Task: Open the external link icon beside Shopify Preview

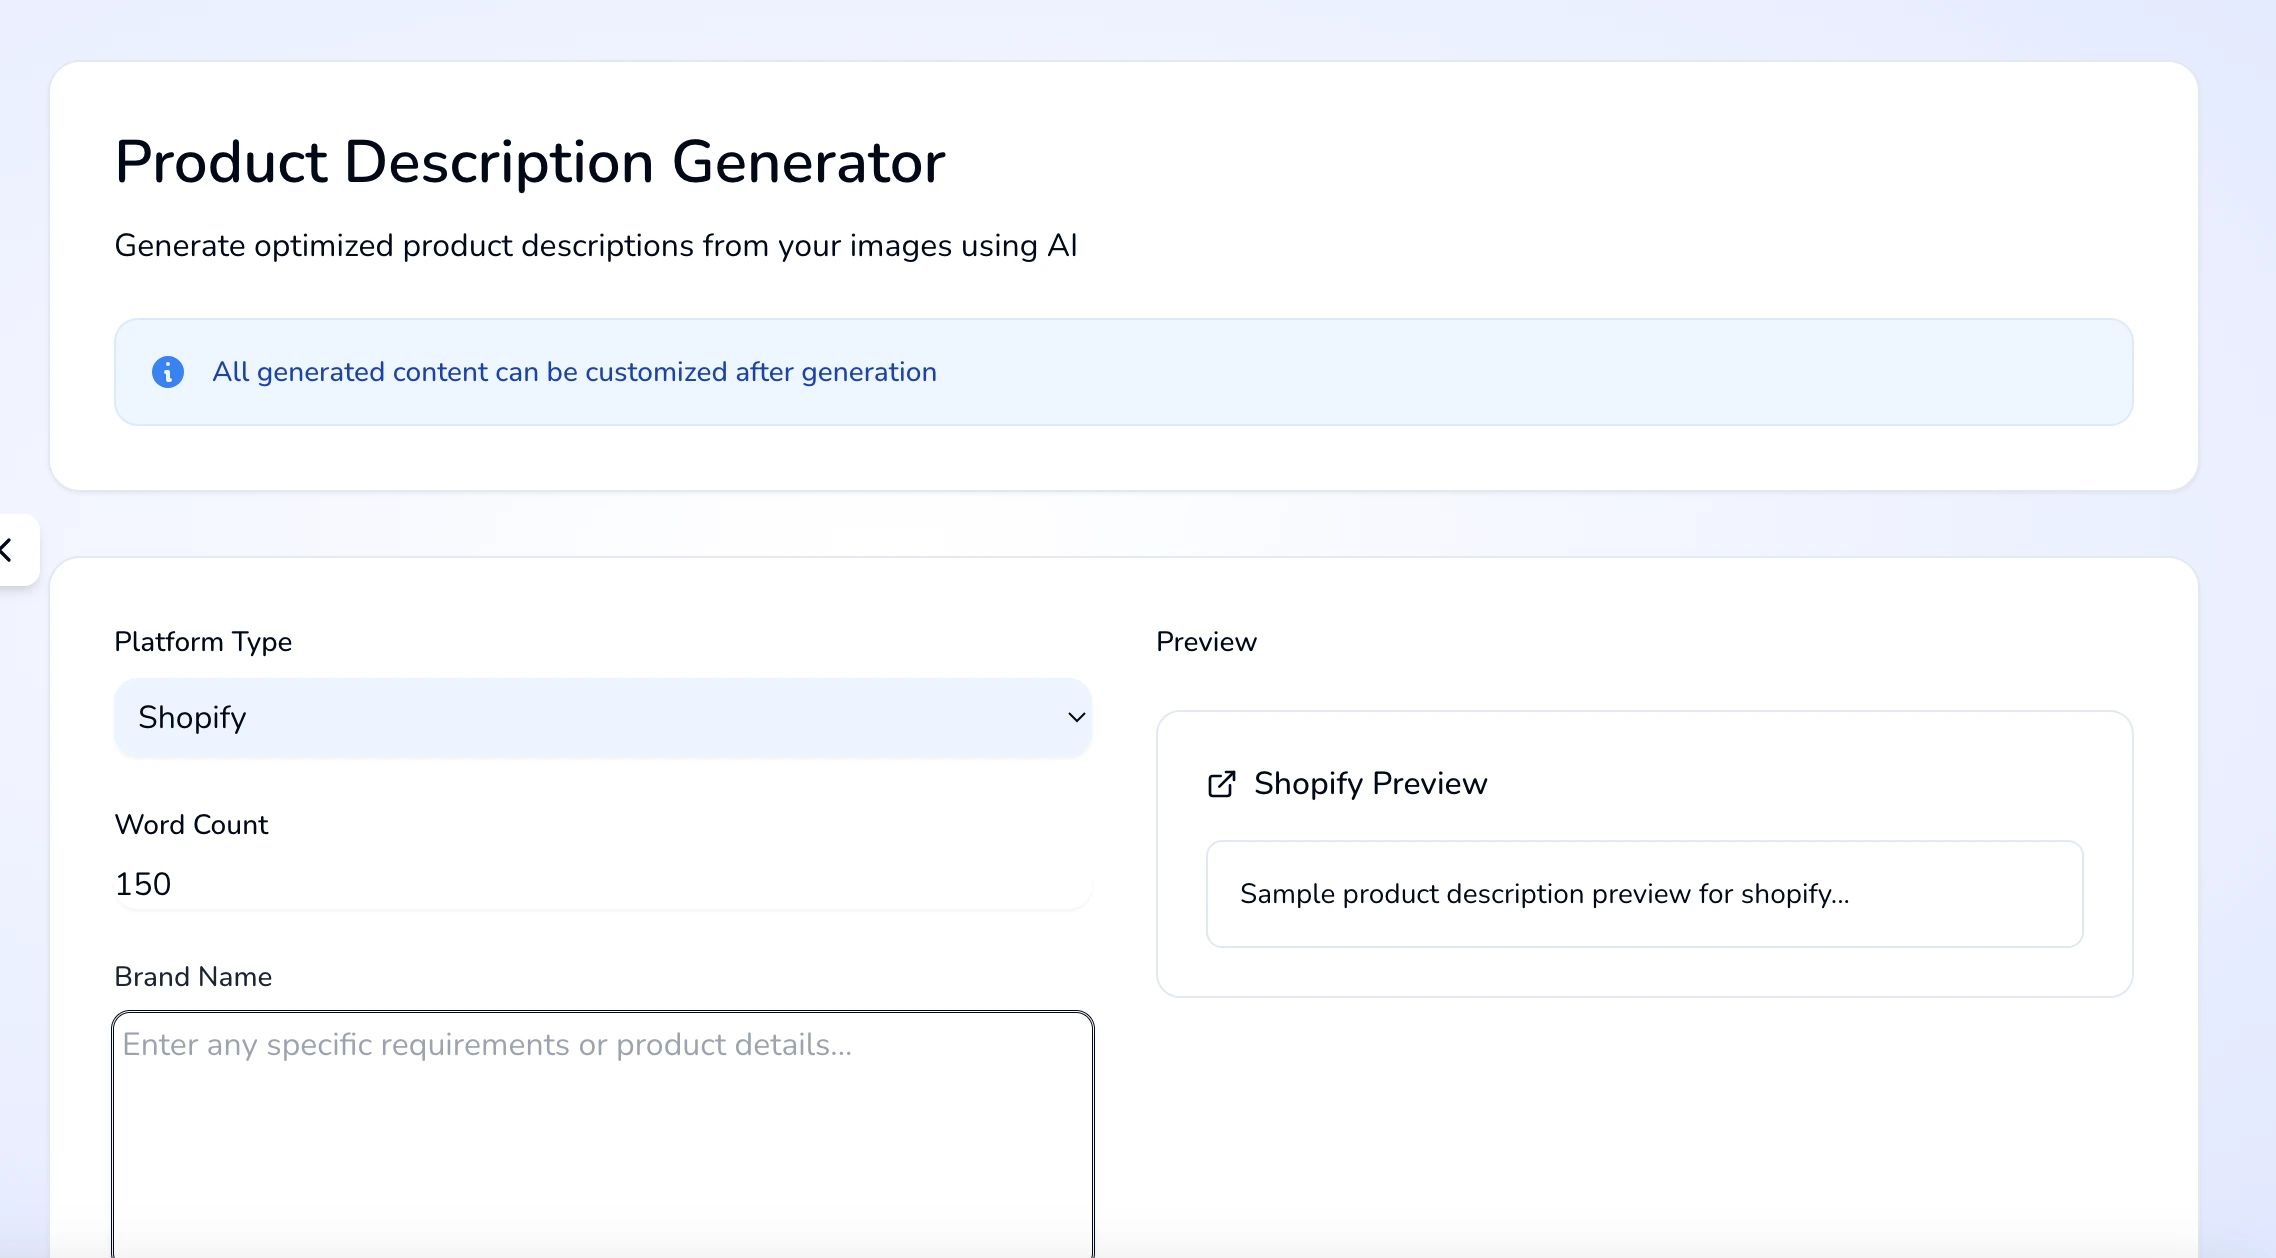Action: (x=1222, y=784)
